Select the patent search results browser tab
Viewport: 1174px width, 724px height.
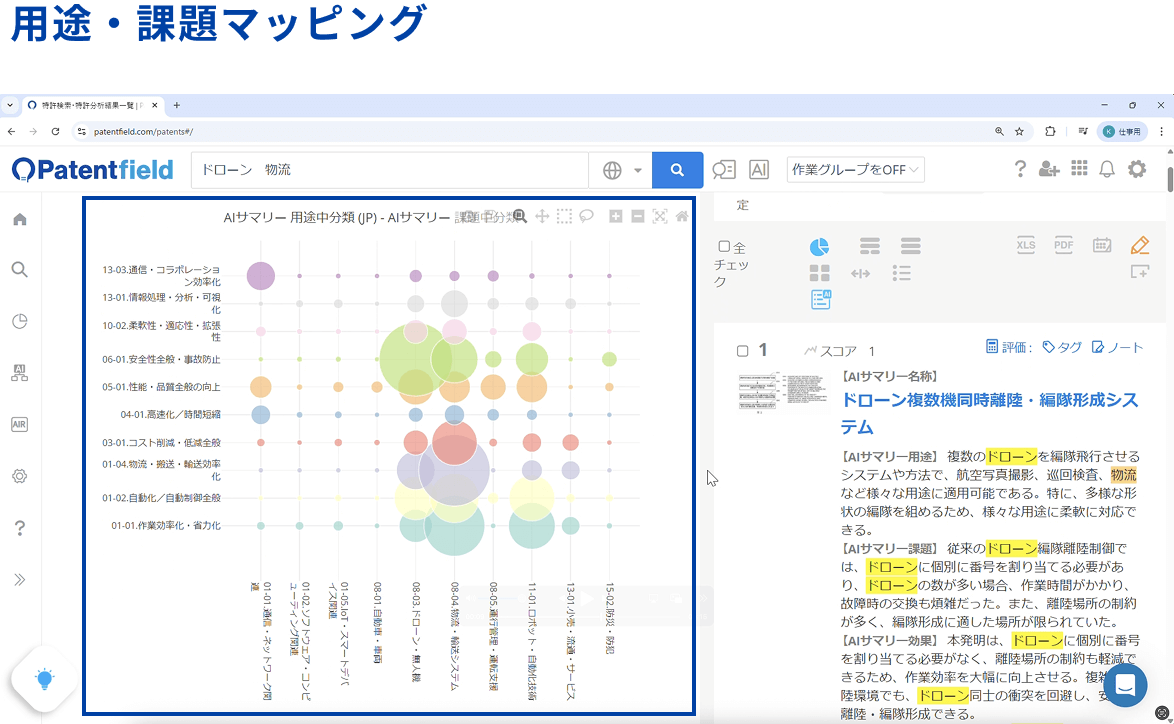coord(90,105)
